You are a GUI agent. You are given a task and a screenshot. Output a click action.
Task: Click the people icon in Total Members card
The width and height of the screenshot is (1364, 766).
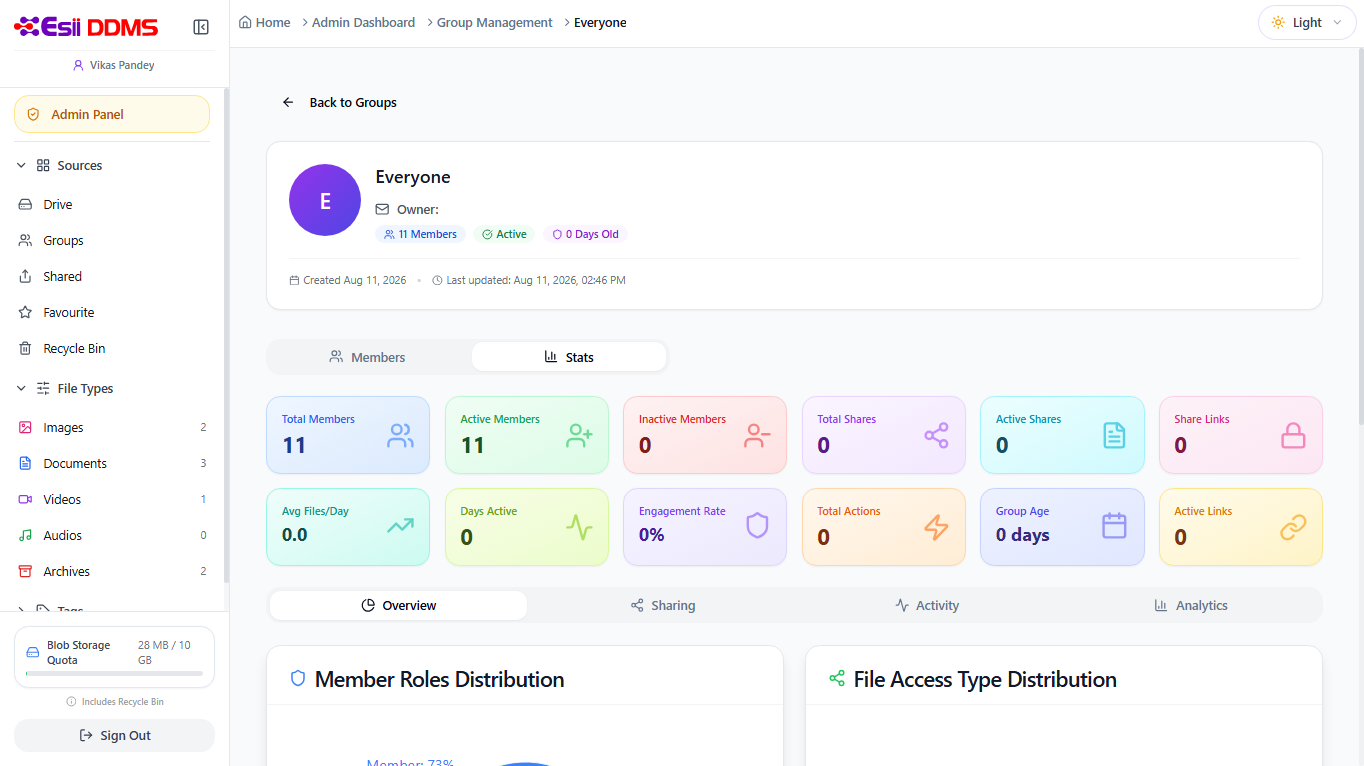[401, 435]
